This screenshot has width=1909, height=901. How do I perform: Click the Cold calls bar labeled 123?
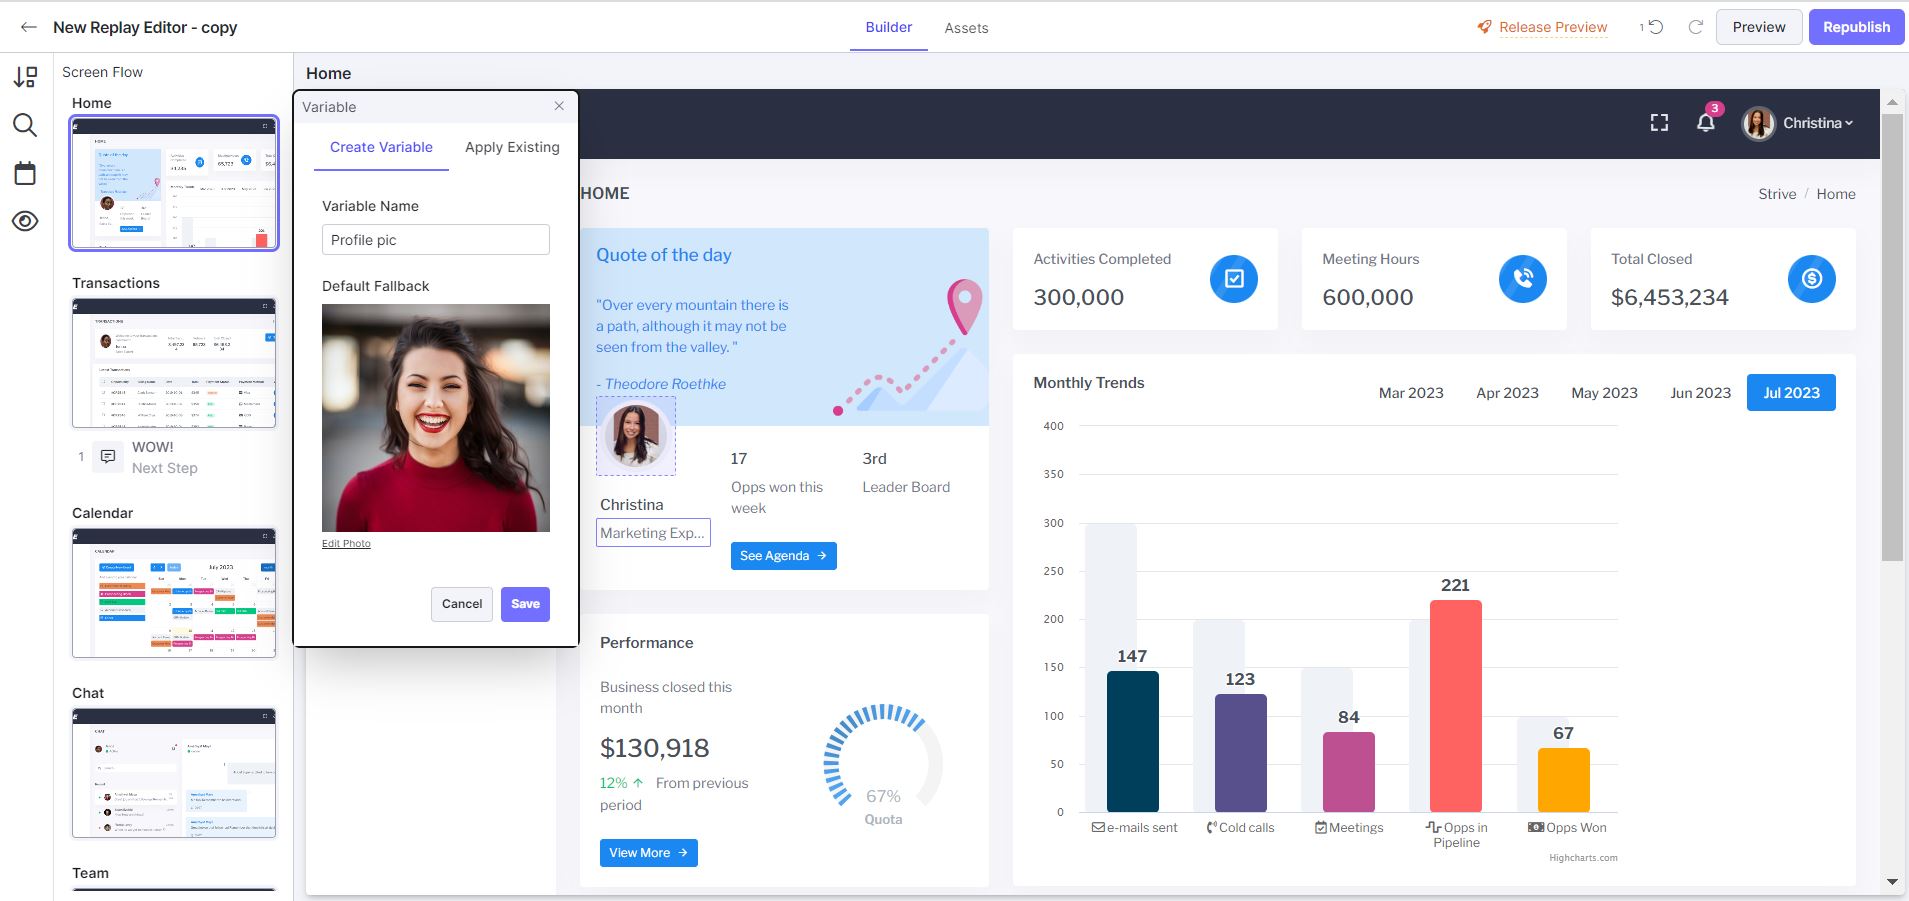pos(1241,753)
